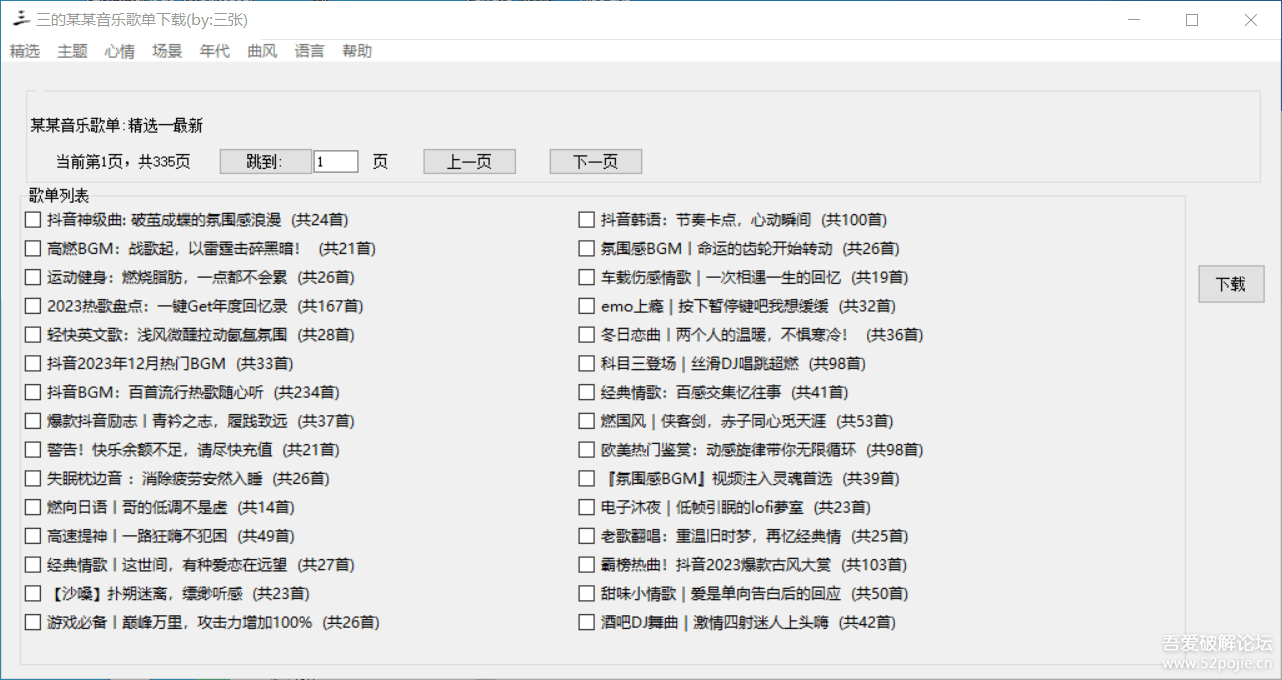Click text 当前第1页,共335页

(123, 161)
